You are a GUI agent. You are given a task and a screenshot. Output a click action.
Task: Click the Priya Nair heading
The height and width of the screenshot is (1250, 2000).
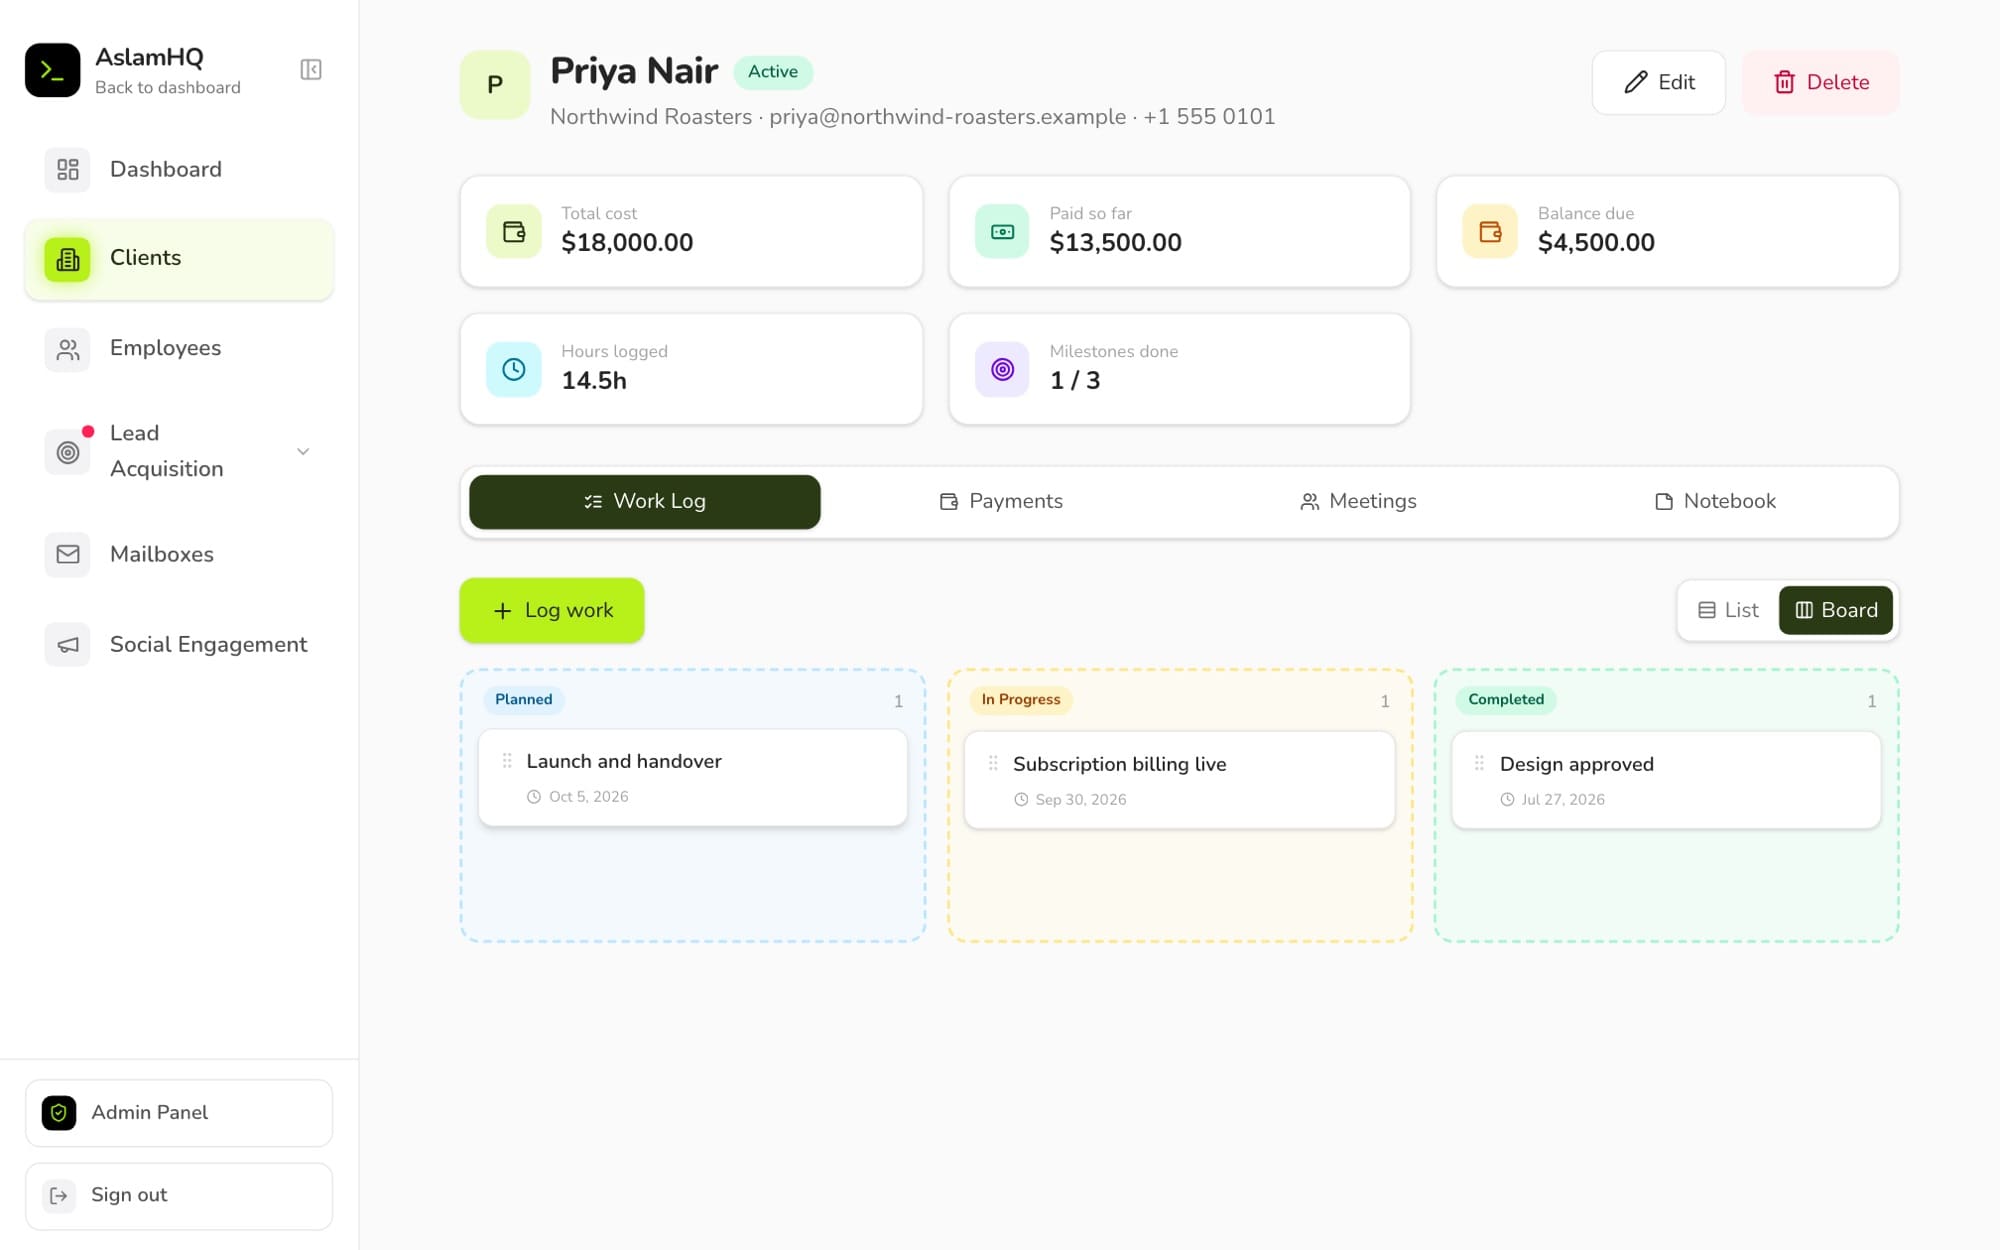pyautogui.click(x=634, y=71)
